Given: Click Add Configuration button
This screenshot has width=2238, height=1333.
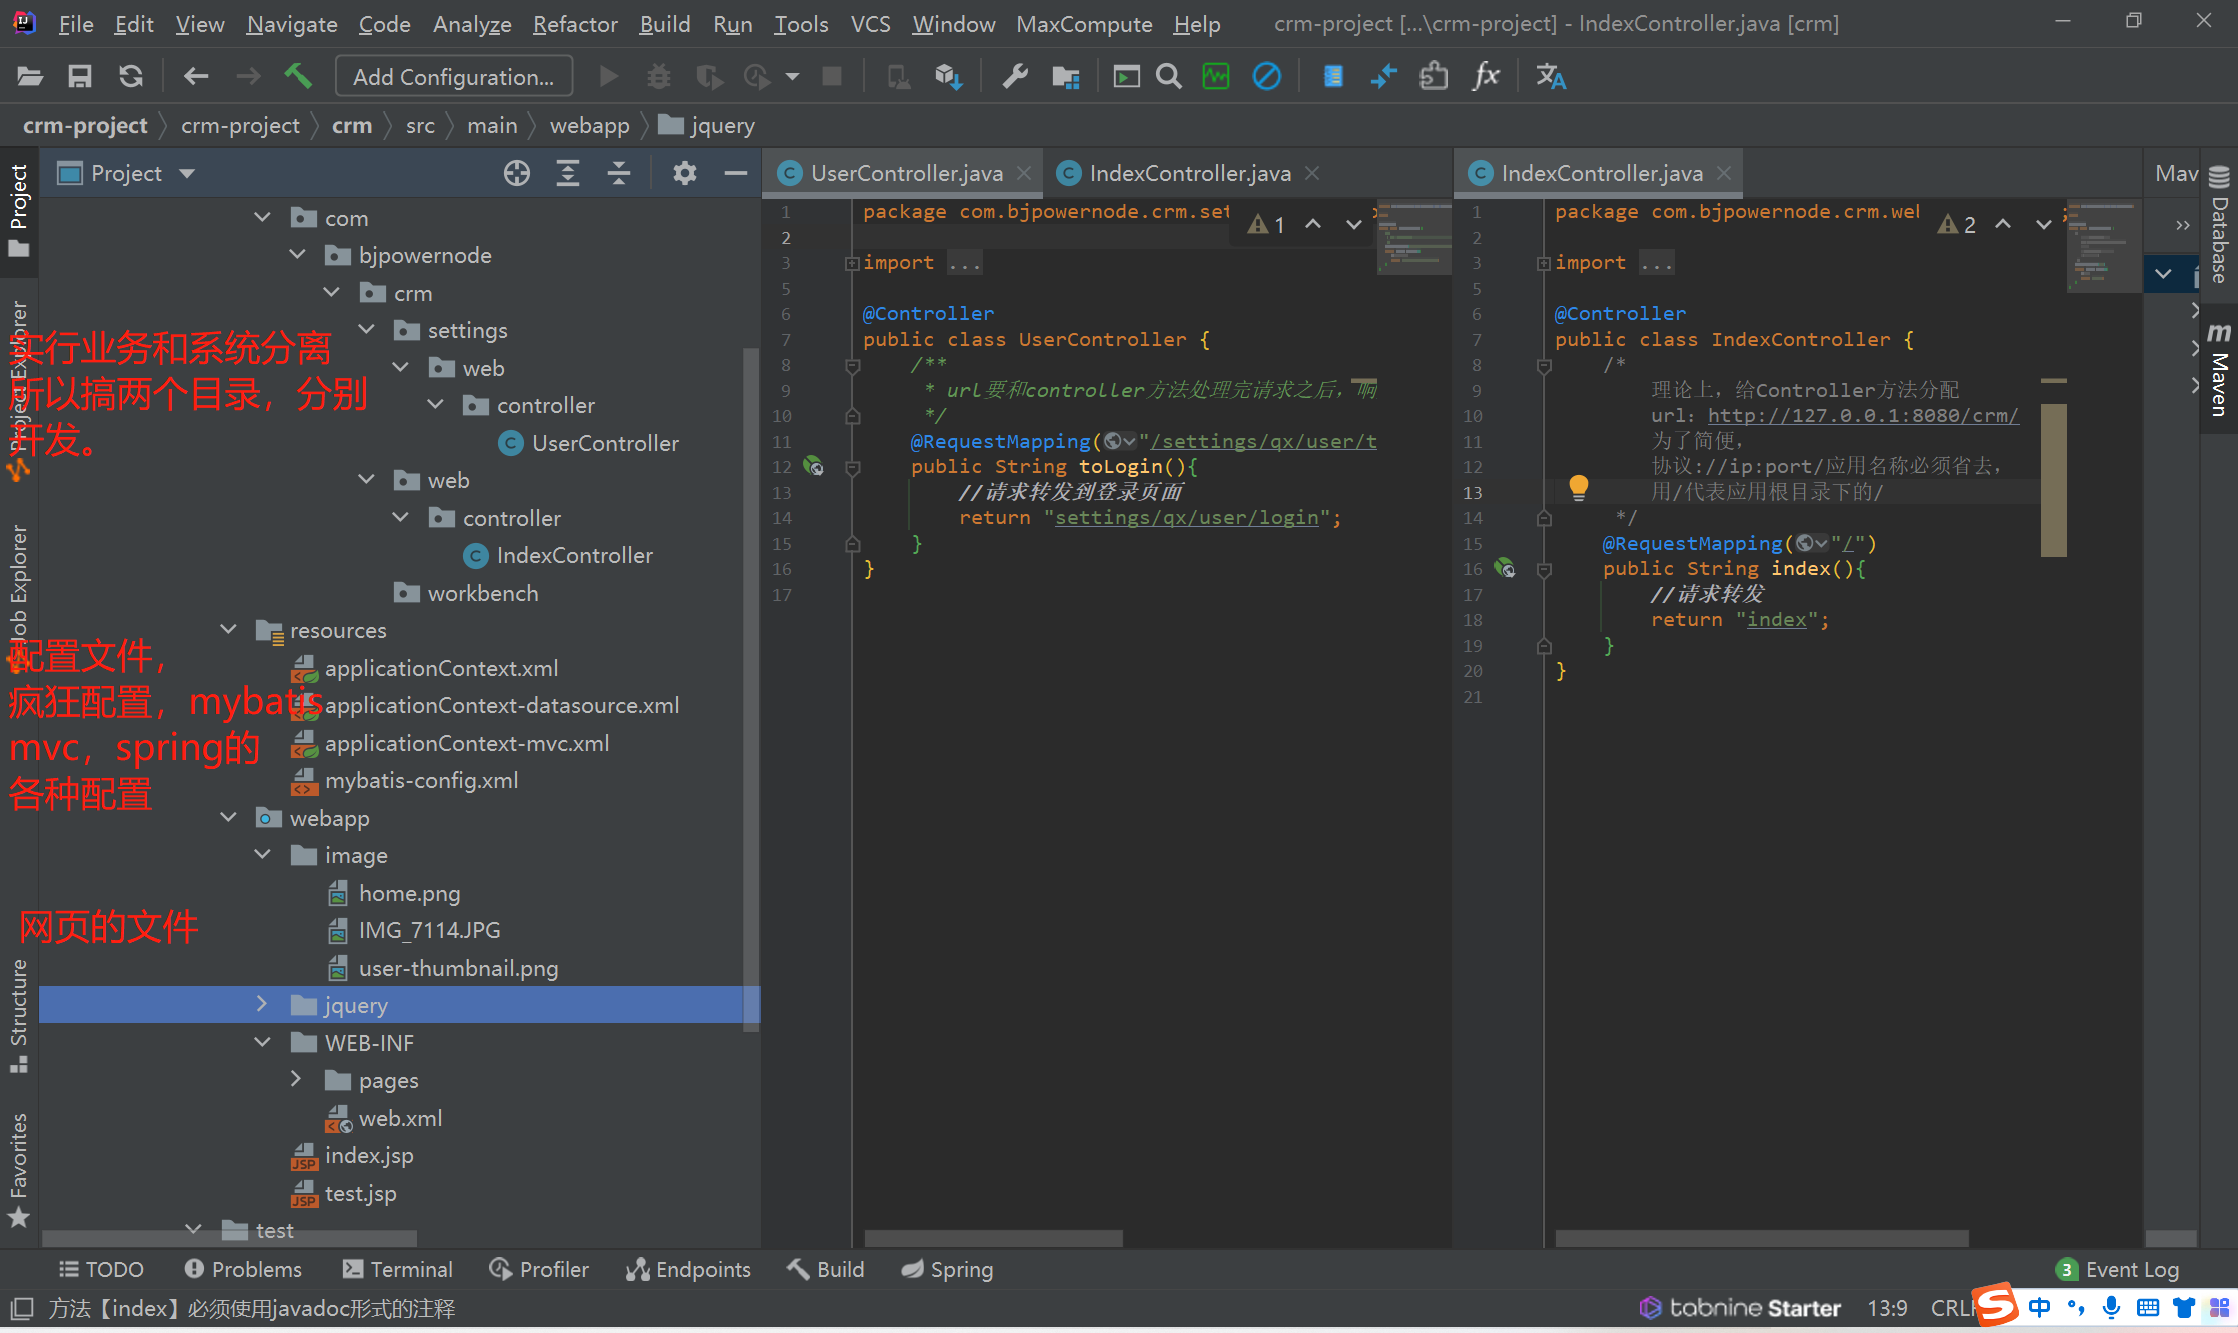Looking at the screenshot, I should pos(453,76).
